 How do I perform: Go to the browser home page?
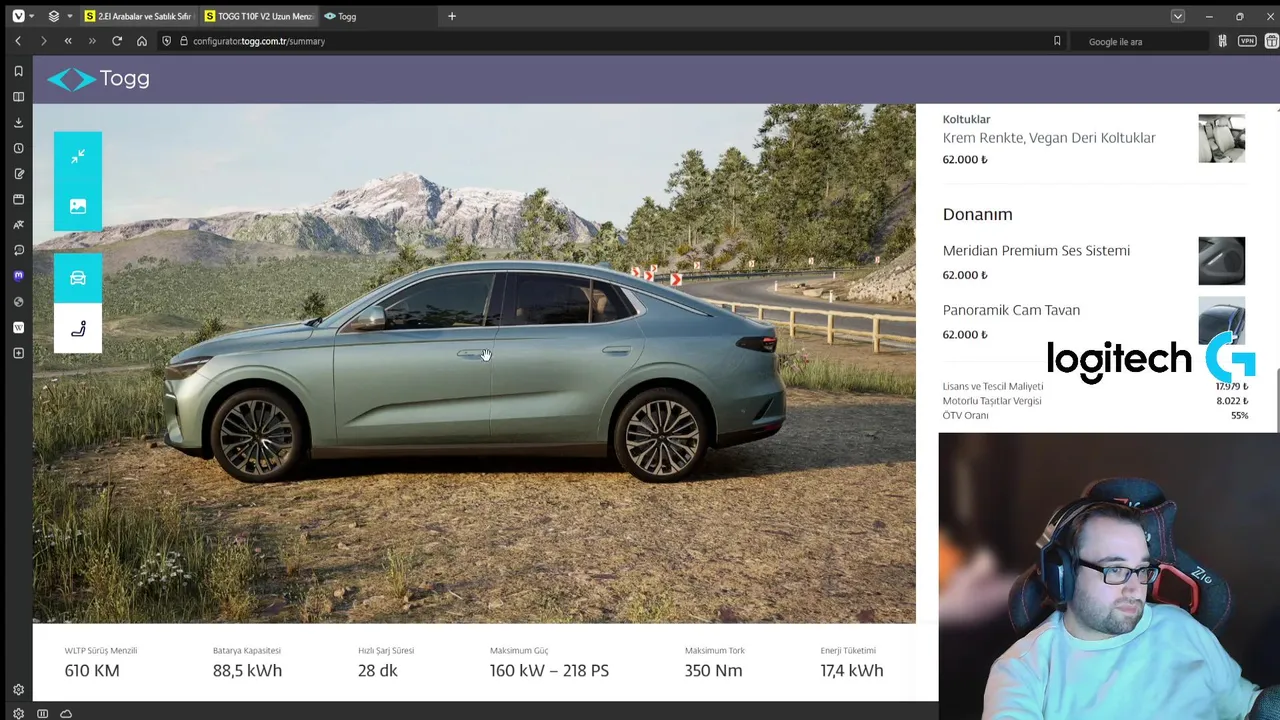coord(142,41)
